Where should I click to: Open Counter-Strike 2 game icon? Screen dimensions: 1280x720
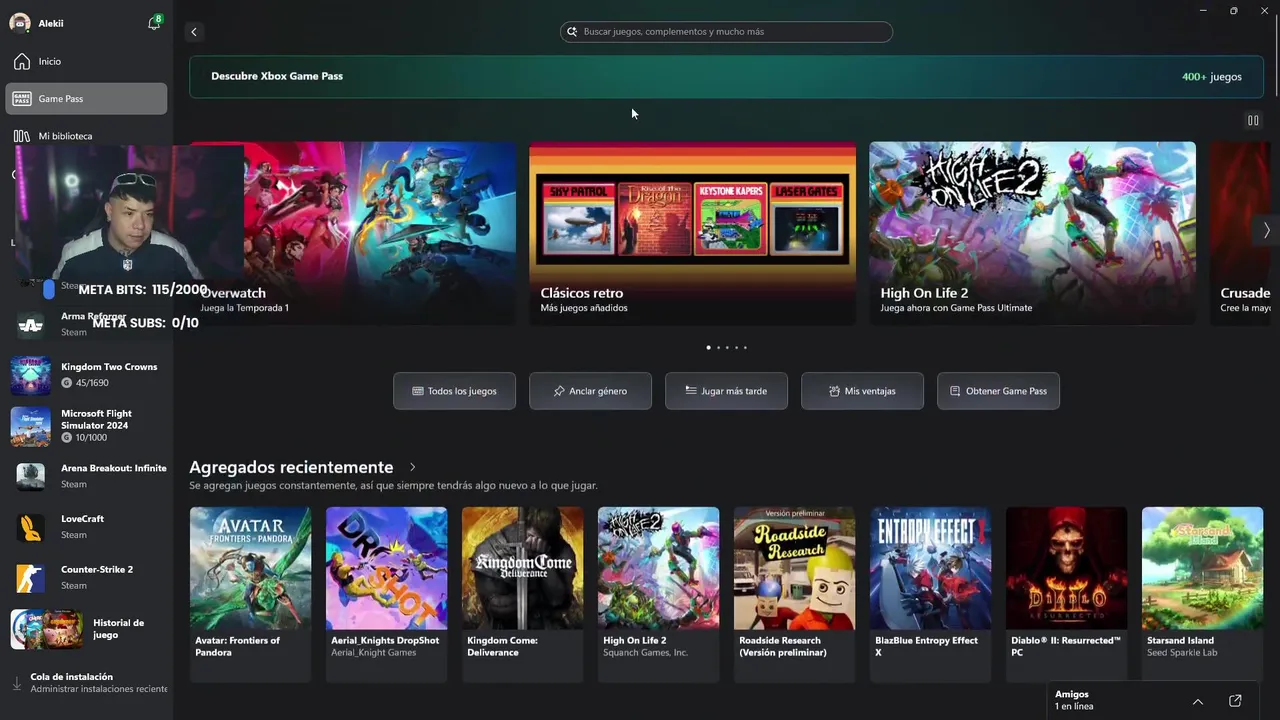(30, 578)
